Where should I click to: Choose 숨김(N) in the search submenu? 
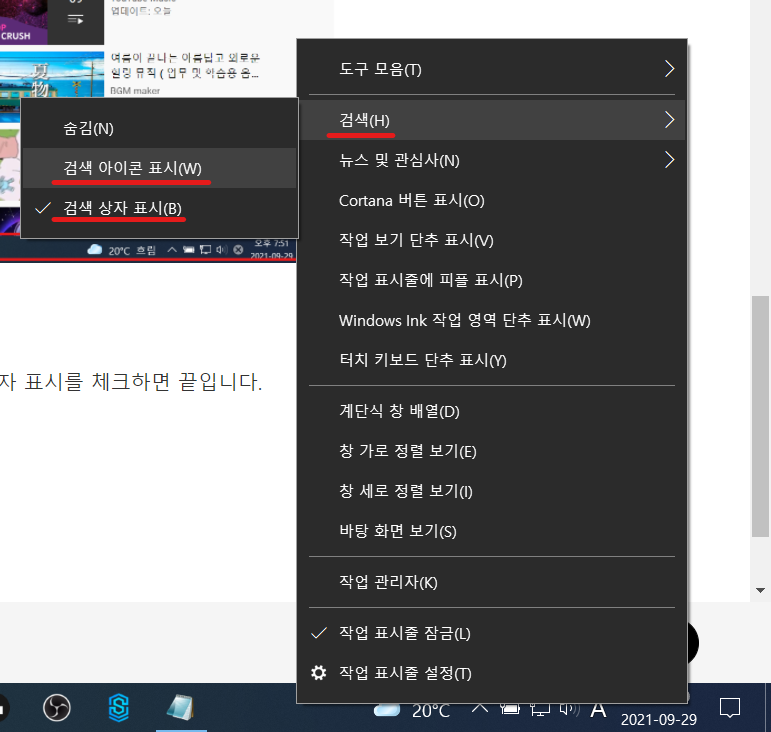tap(159, 128)
